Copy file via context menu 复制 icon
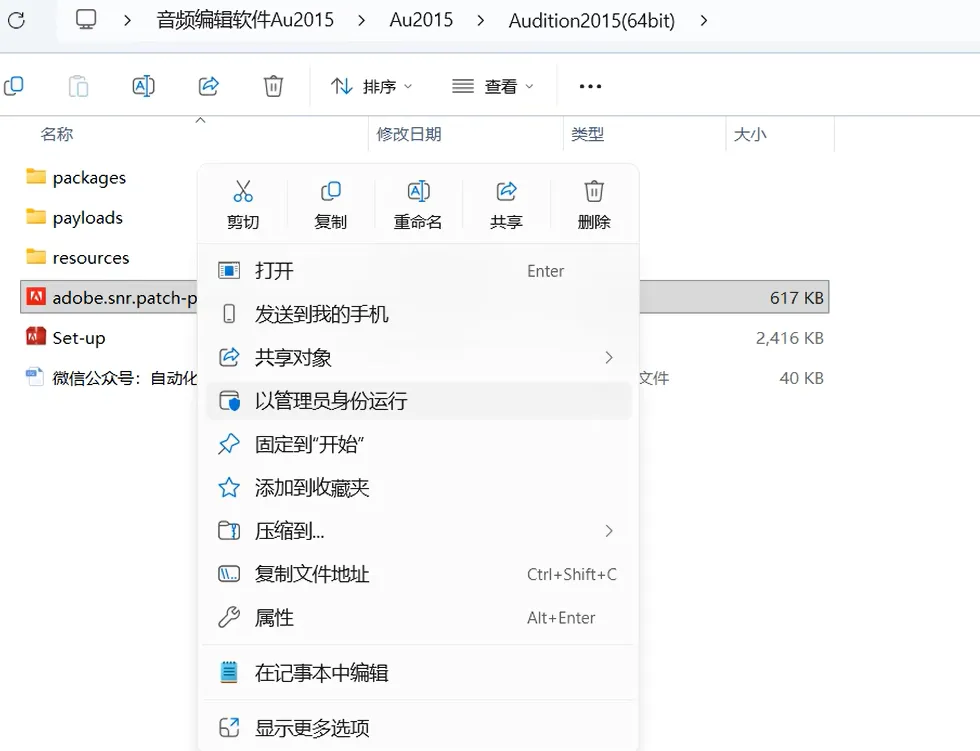The image size is (980, 751). click(x=331, y=191)
